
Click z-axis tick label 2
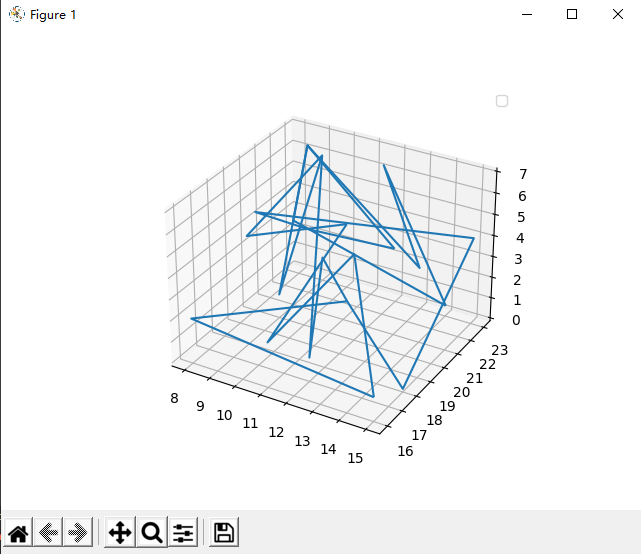(517, 280)
